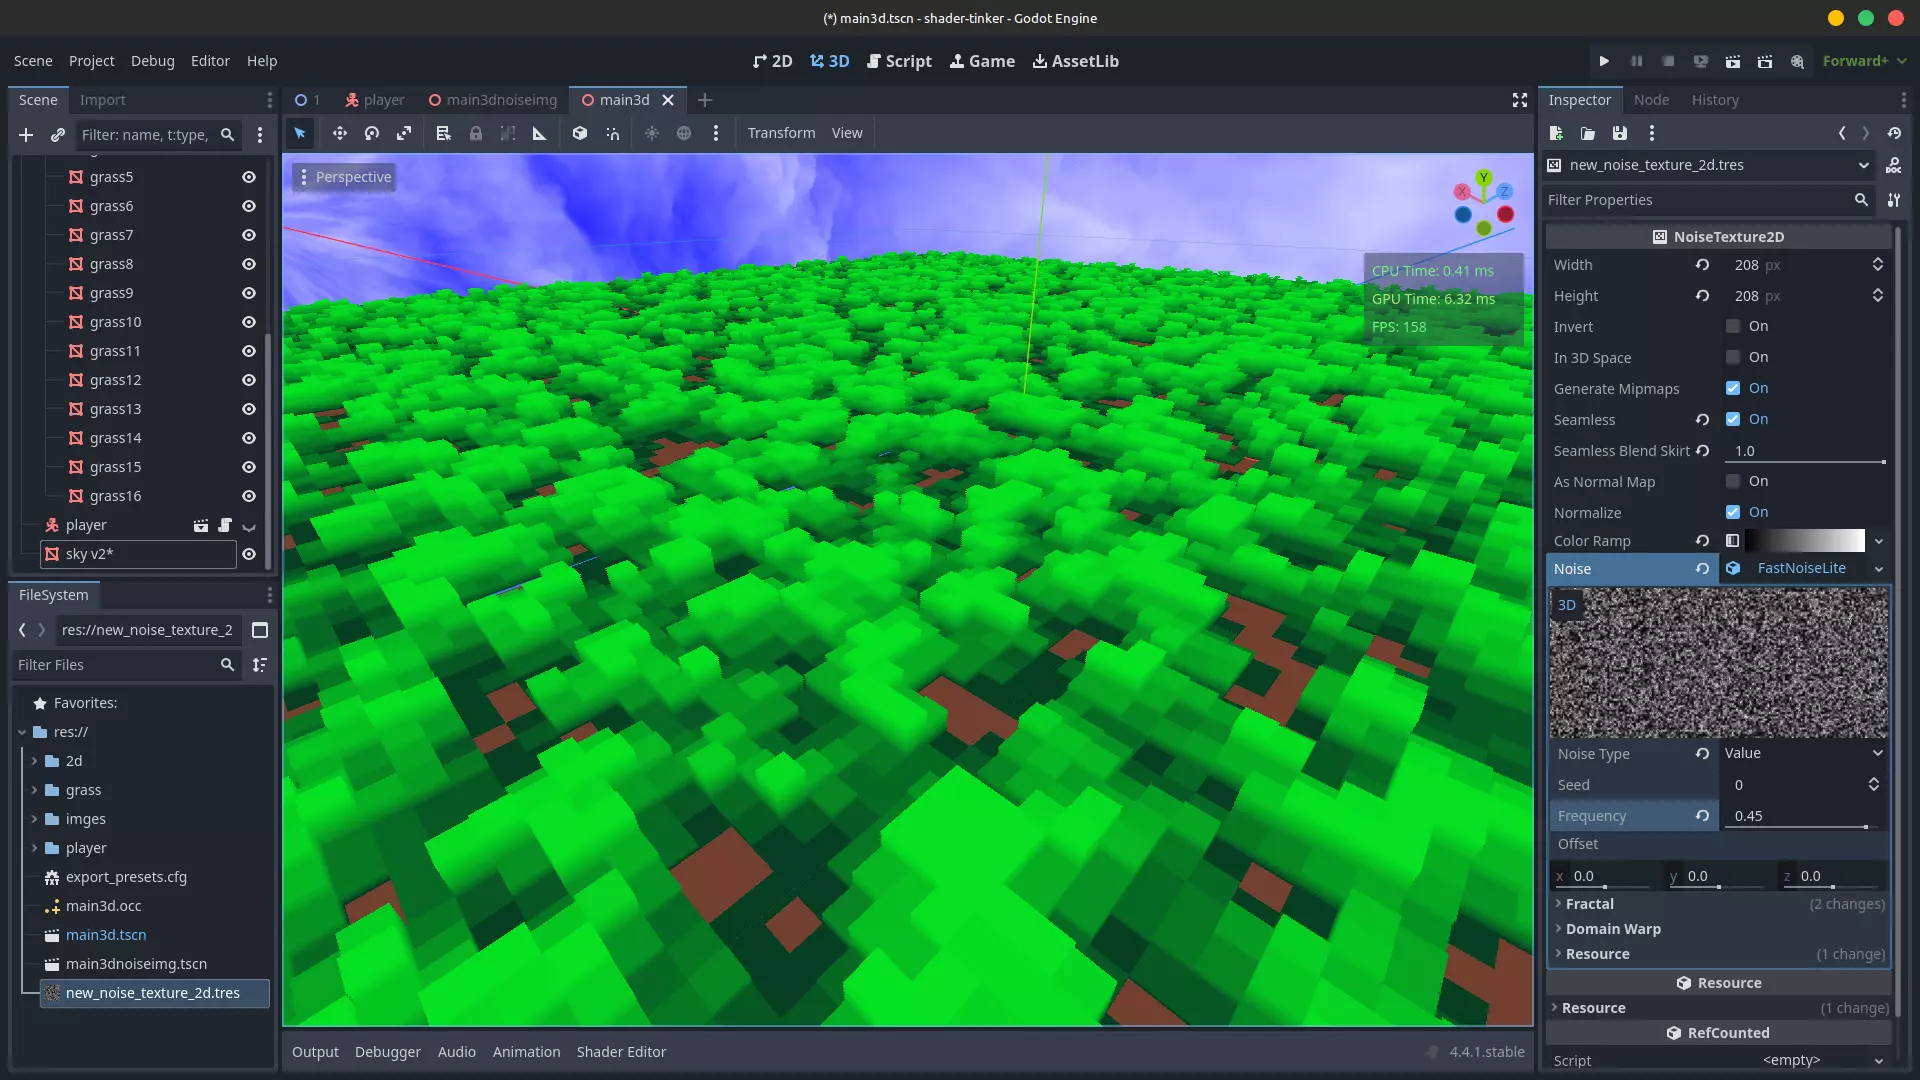The width and height of the screenshot is (1920, 1080).
Task: Expand the Fractal section
Action: click(1590, 904)
